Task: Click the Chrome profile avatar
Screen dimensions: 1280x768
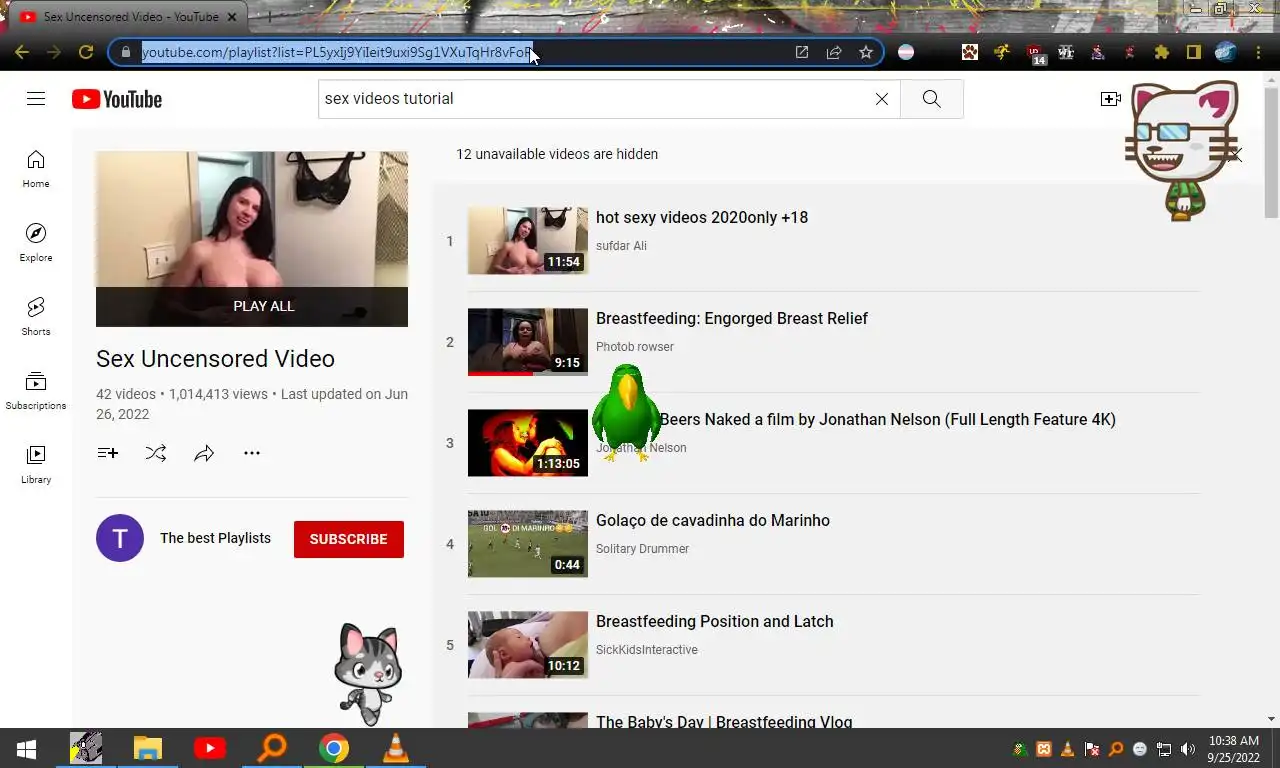Action: tap(1226, 52)
